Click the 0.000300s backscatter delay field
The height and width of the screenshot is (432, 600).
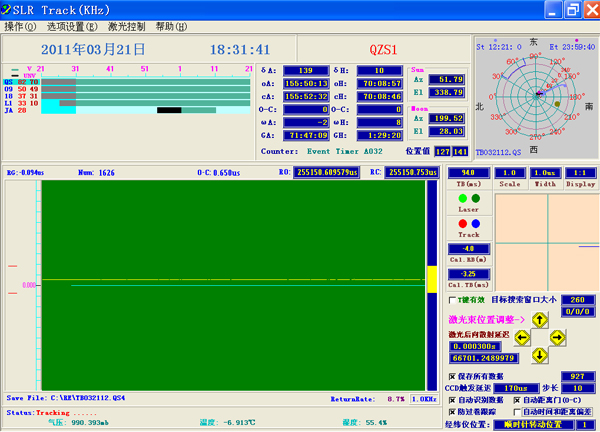coord(475,346)
